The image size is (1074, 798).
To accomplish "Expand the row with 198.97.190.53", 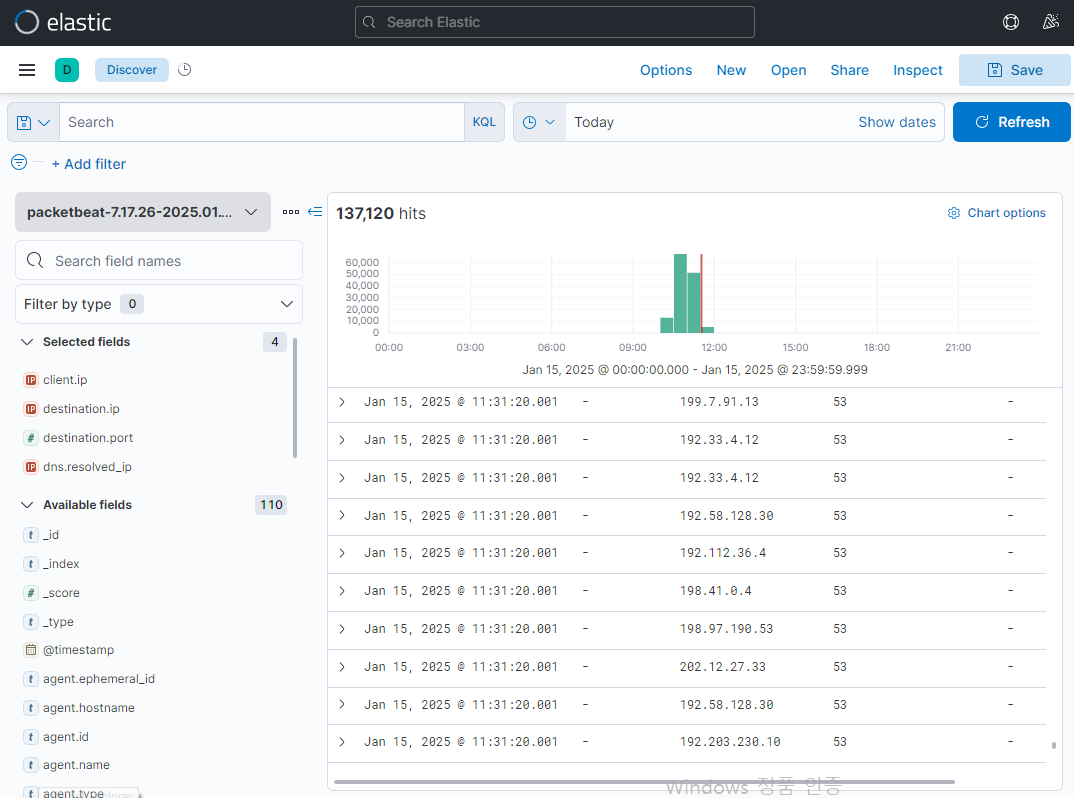I will pos(342,629).
